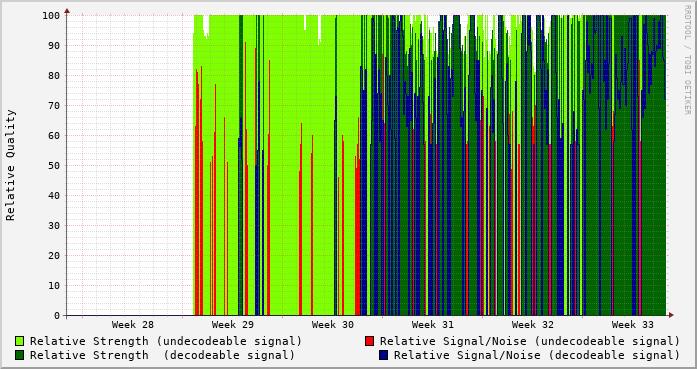This screenshot has width=697, height=369.
Task: Select the Week 31 axis label
Action: point(433,325)
